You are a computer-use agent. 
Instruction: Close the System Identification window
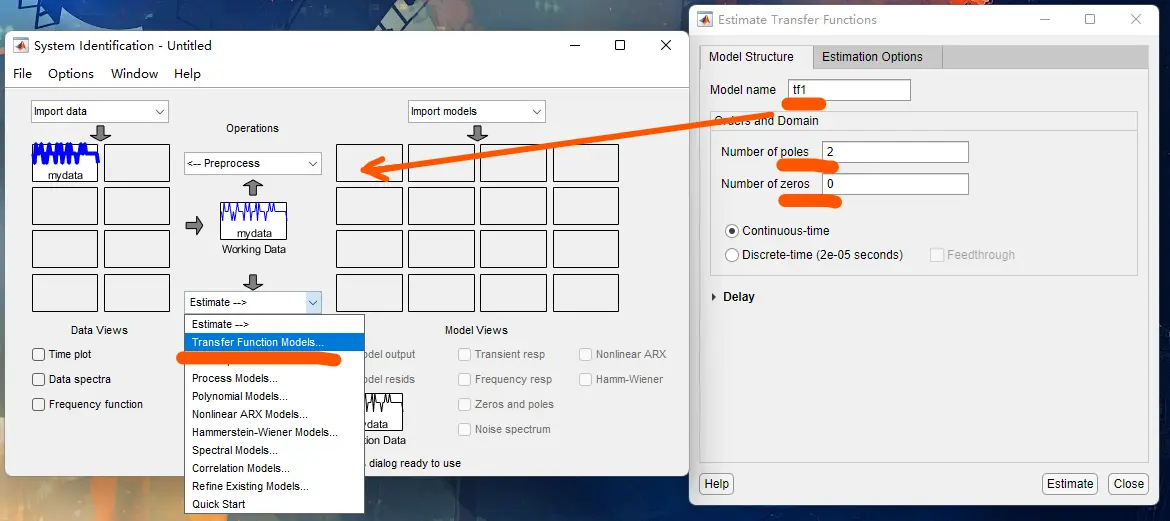coord(666,46)
